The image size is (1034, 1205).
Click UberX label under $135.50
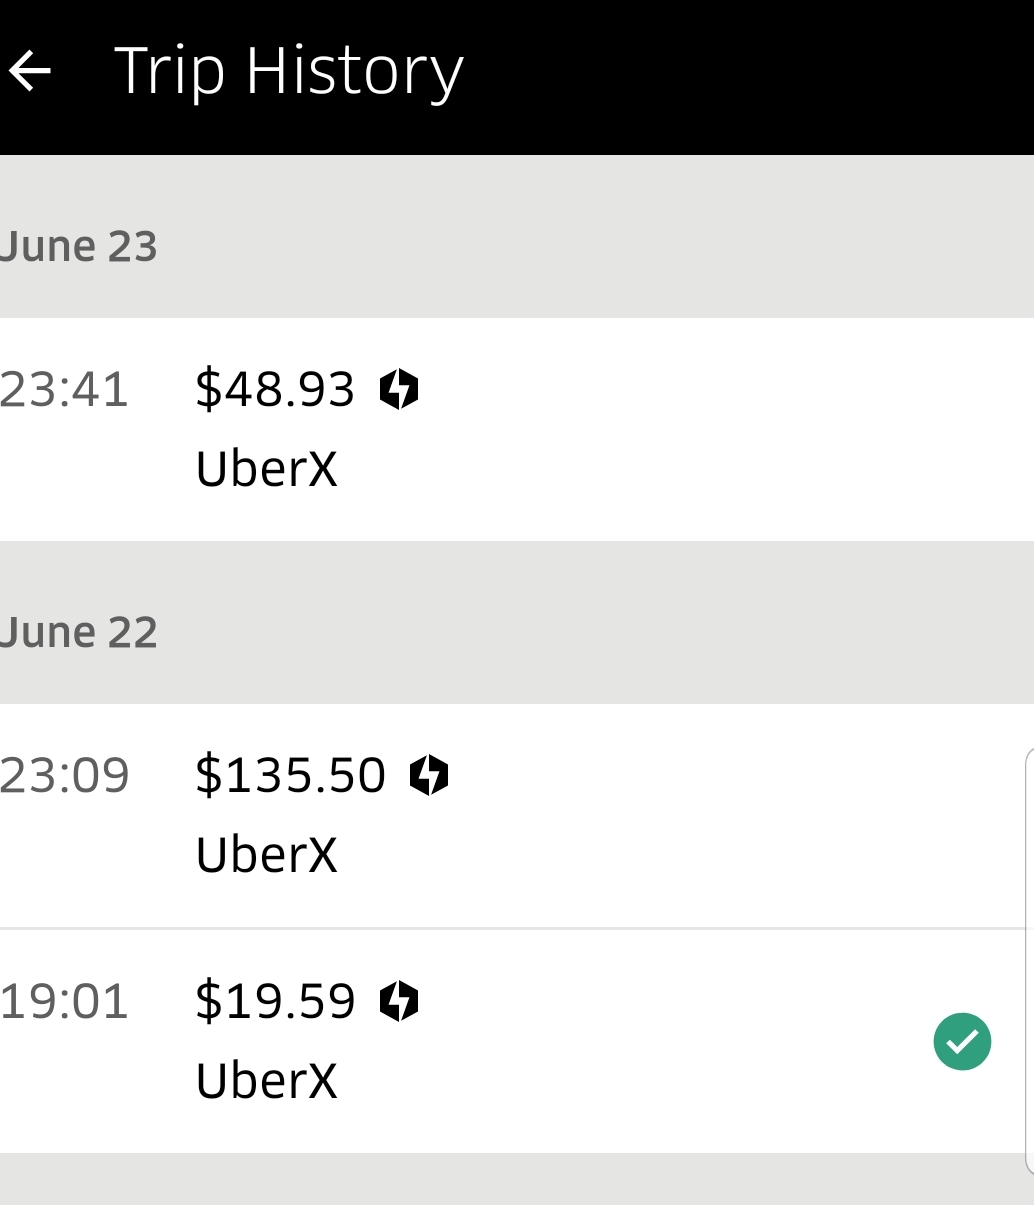pyautogui.click(x=267, y=855)
